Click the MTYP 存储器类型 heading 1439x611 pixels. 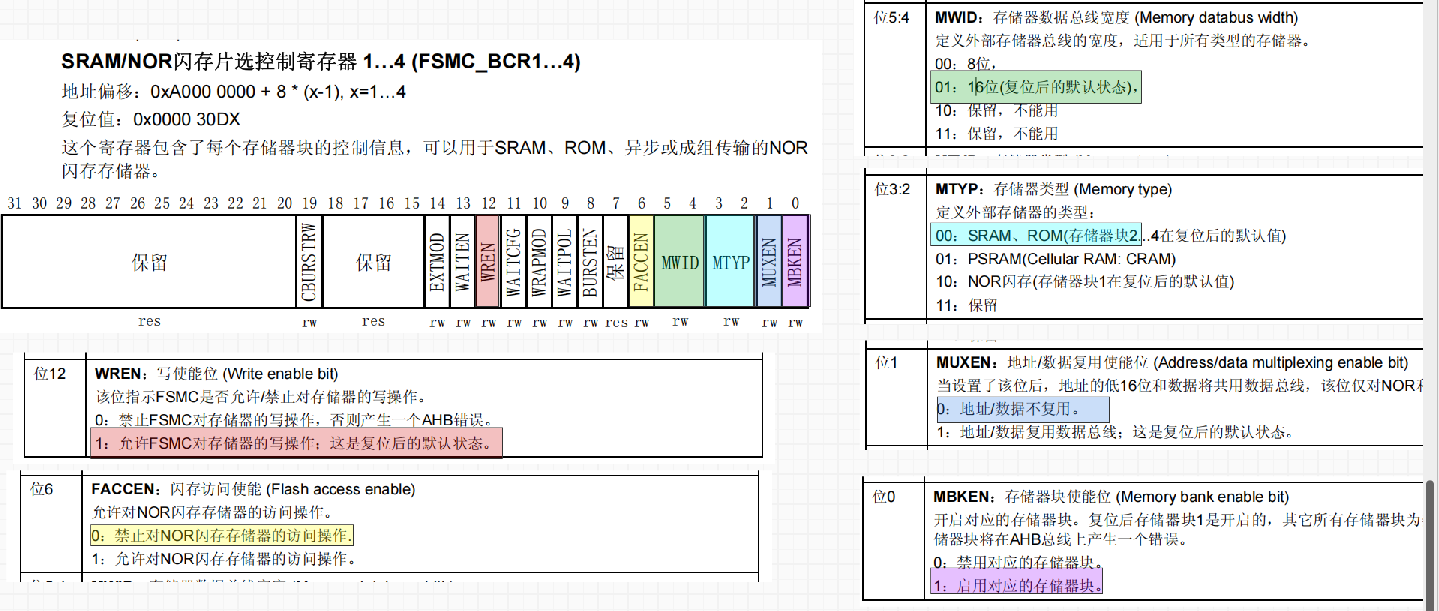click(x=1053, y=189)
